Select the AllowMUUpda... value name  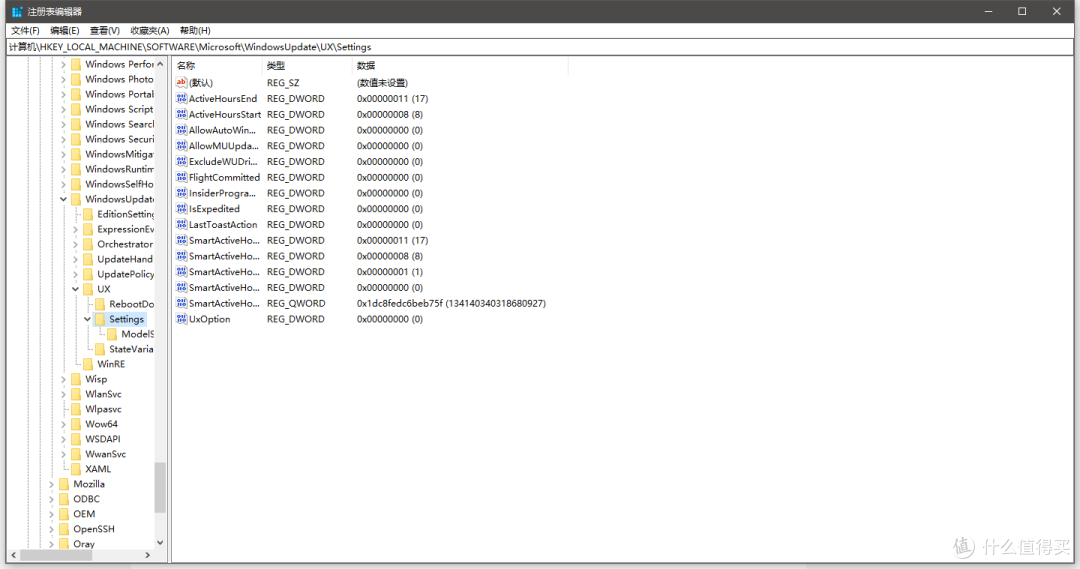tap(224, 146)
